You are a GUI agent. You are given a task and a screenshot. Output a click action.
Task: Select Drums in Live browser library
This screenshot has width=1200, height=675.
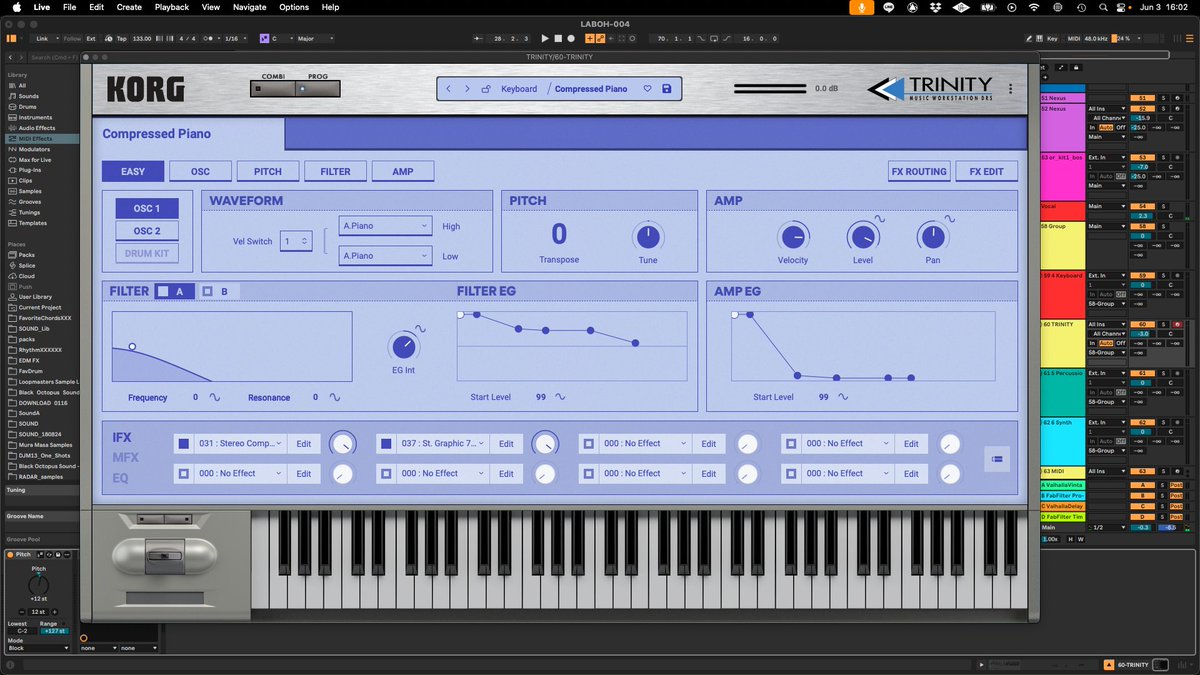(x=27, y=106)
